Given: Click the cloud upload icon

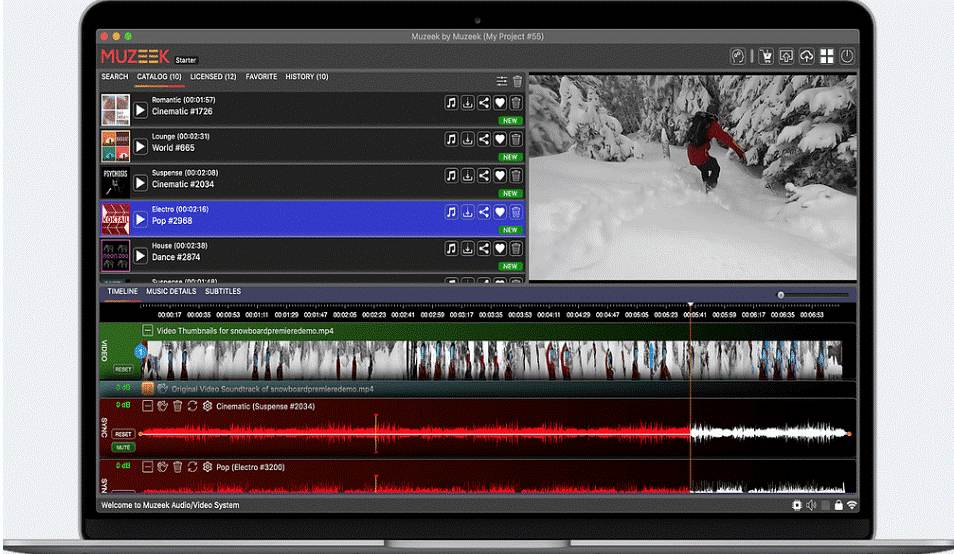Looking at the screenshot, I should coord(806,57).
